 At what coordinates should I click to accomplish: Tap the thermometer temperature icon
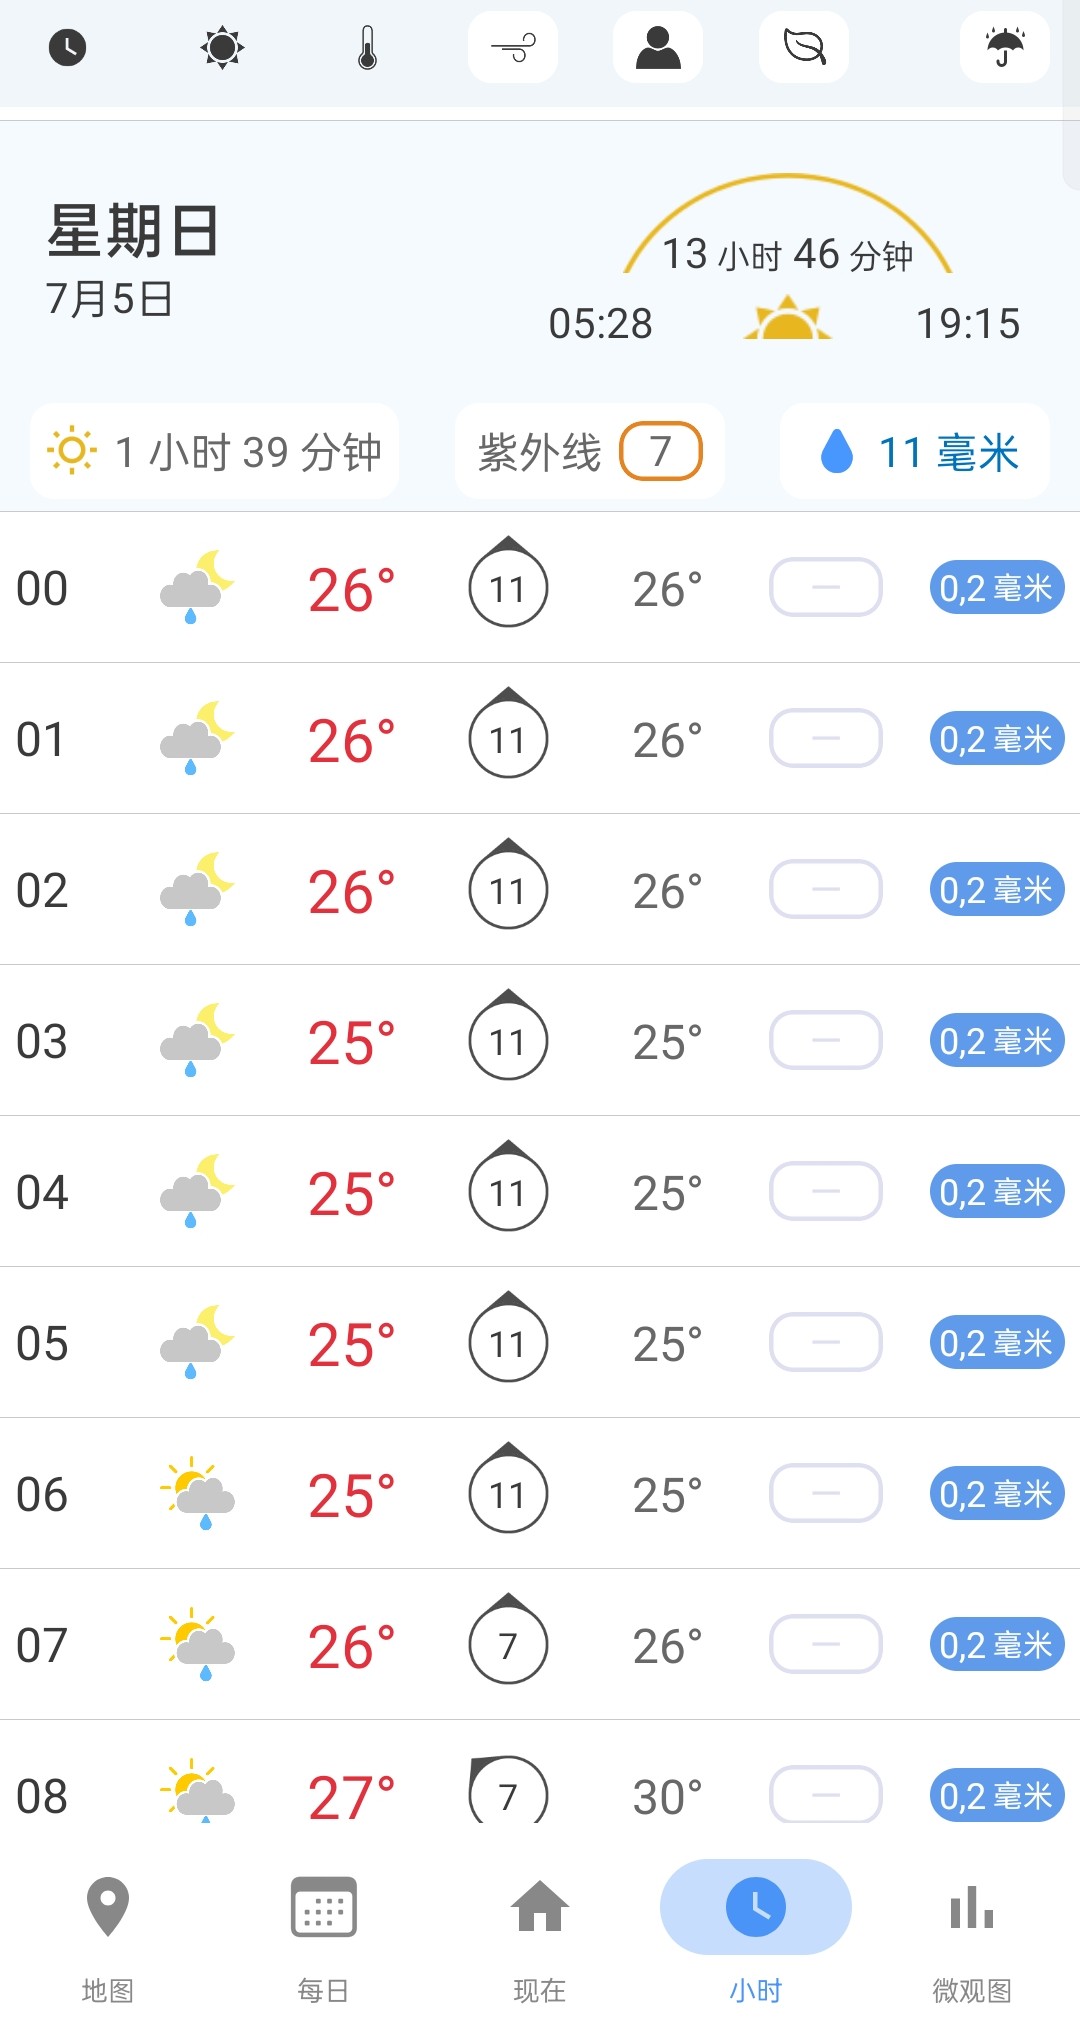click(x=368, y=47)
